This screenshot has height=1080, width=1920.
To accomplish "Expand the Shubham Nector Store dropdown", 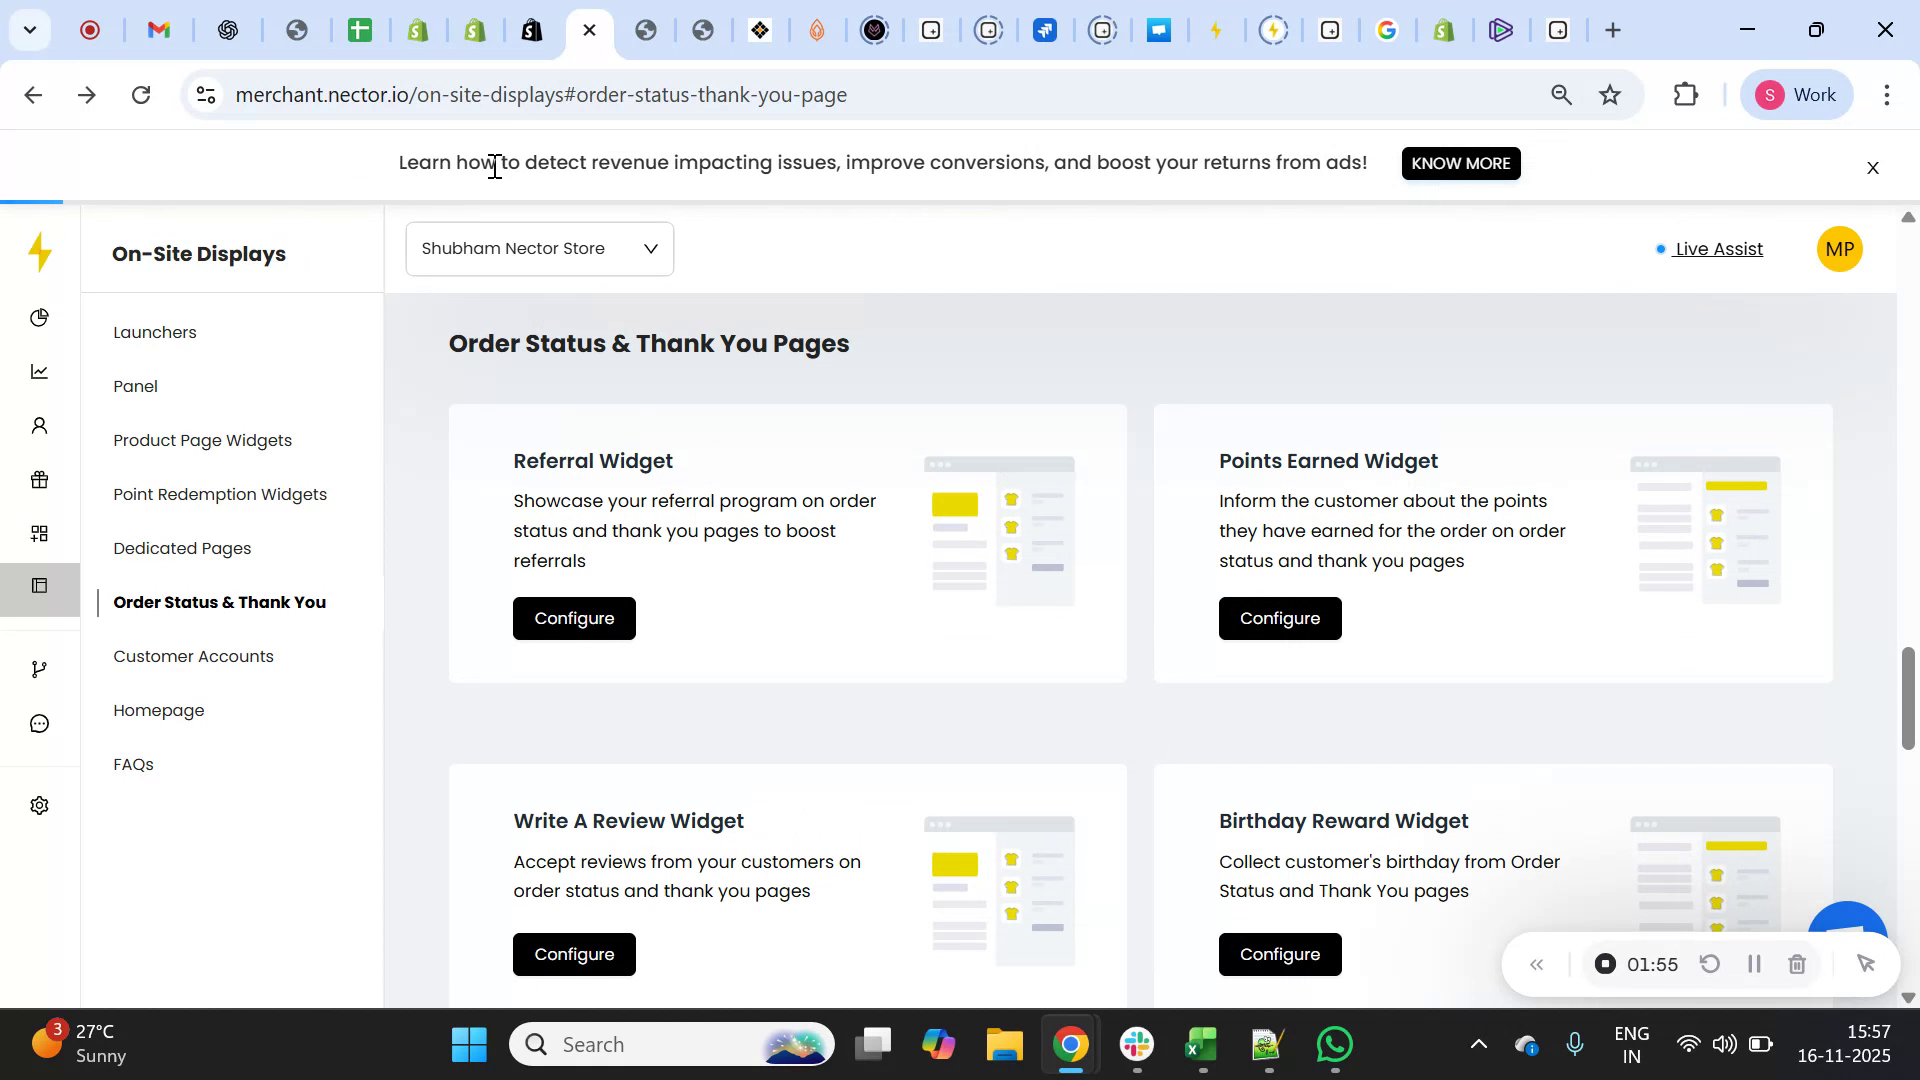I will tap(539, 249).
